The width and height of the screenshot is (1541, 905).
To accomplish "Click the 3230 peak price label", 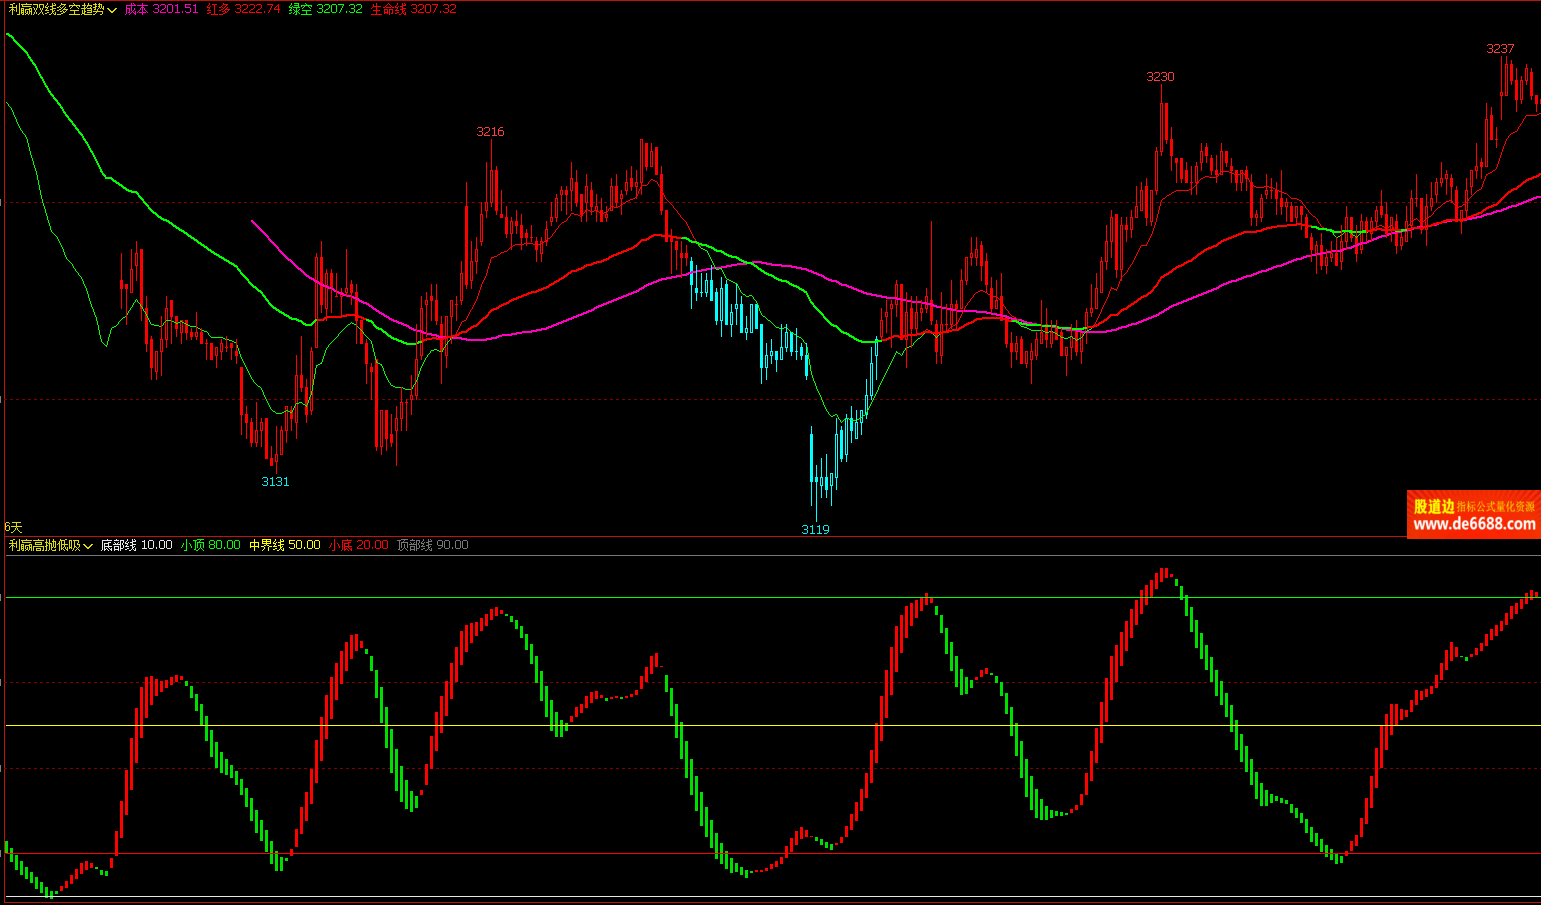I will click(1160, 76).
